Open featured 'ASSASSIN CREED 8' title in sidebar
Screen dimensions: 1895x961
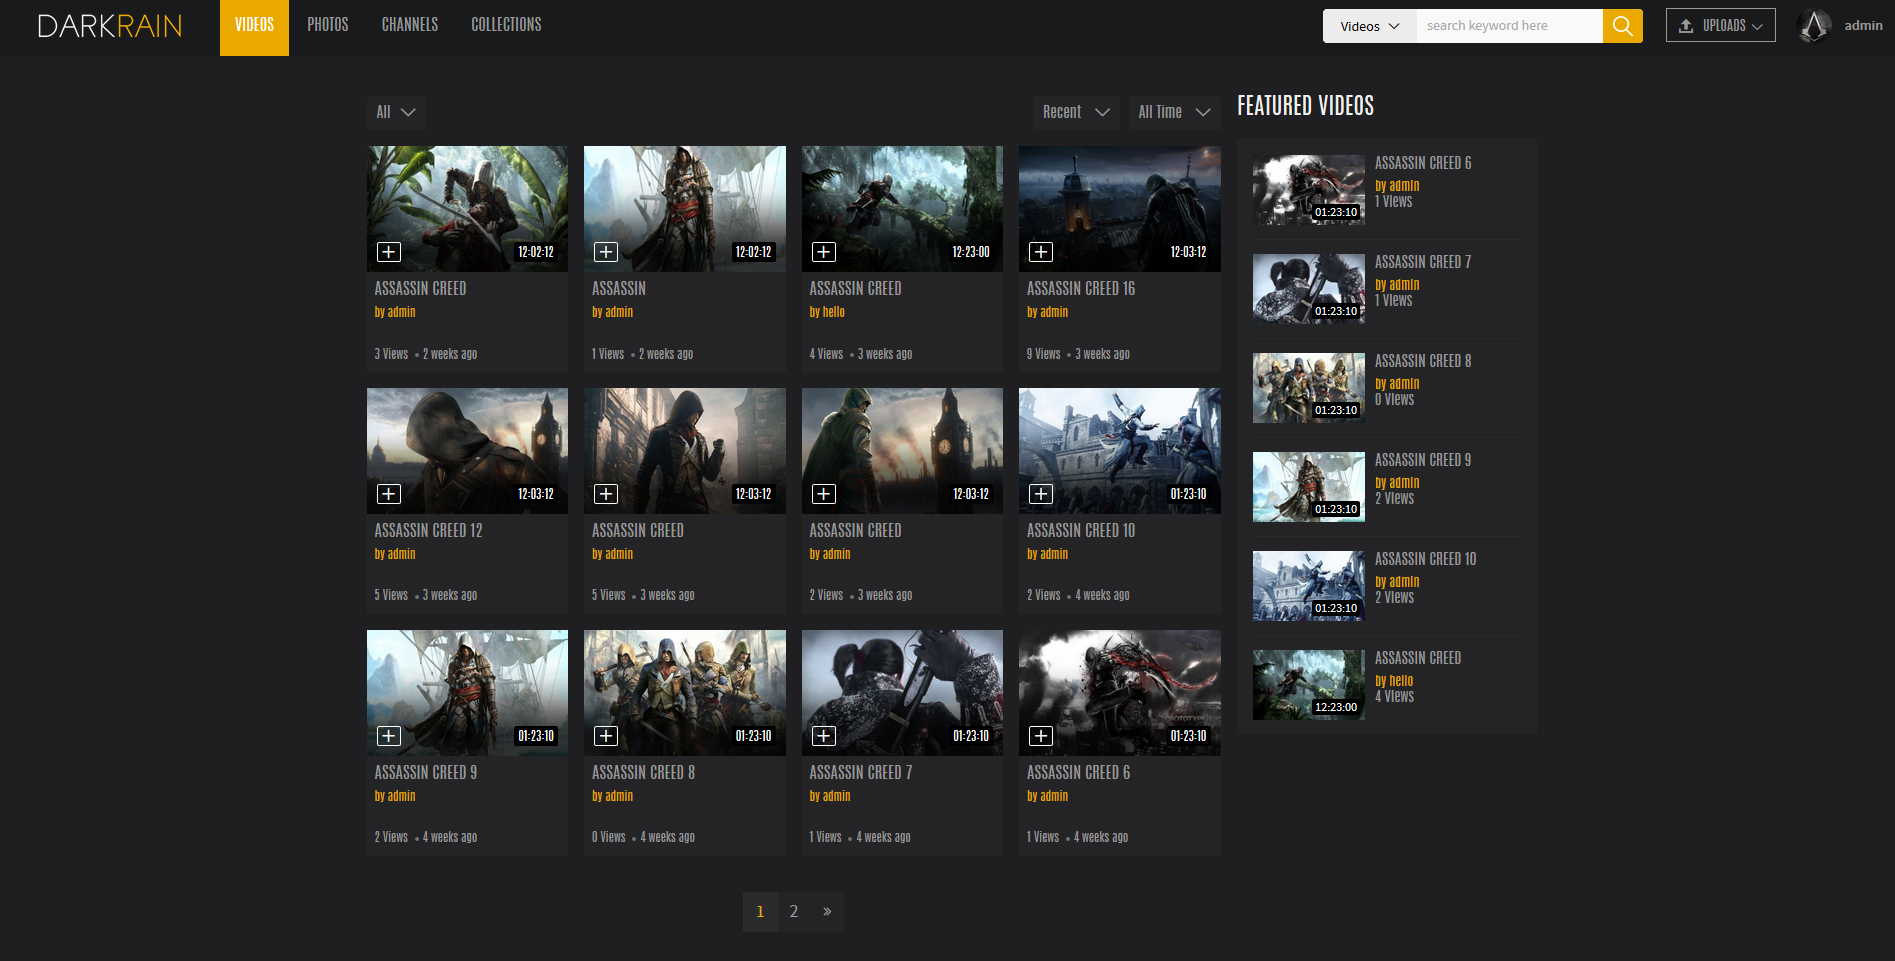click(1422, 361)
